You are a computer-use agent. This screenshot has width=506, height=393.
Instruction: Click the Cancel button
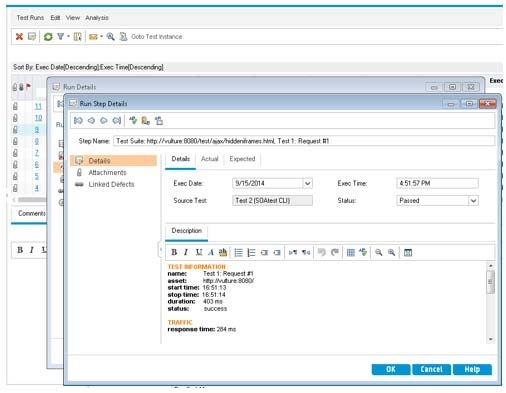point(431,369)
